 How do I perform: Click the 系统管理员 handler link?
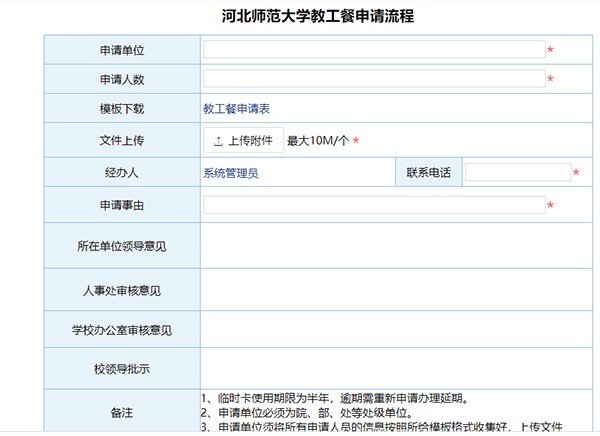click(x=231, y=173)
